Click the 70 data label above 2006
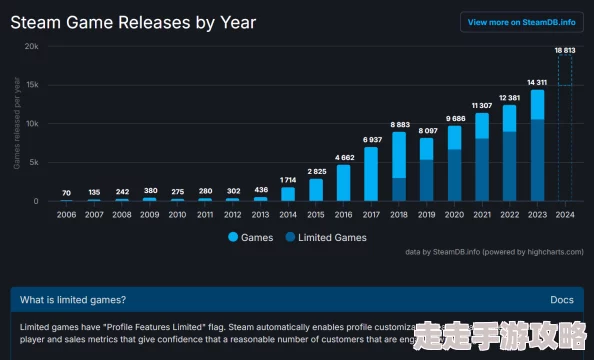 coord(66,193)
